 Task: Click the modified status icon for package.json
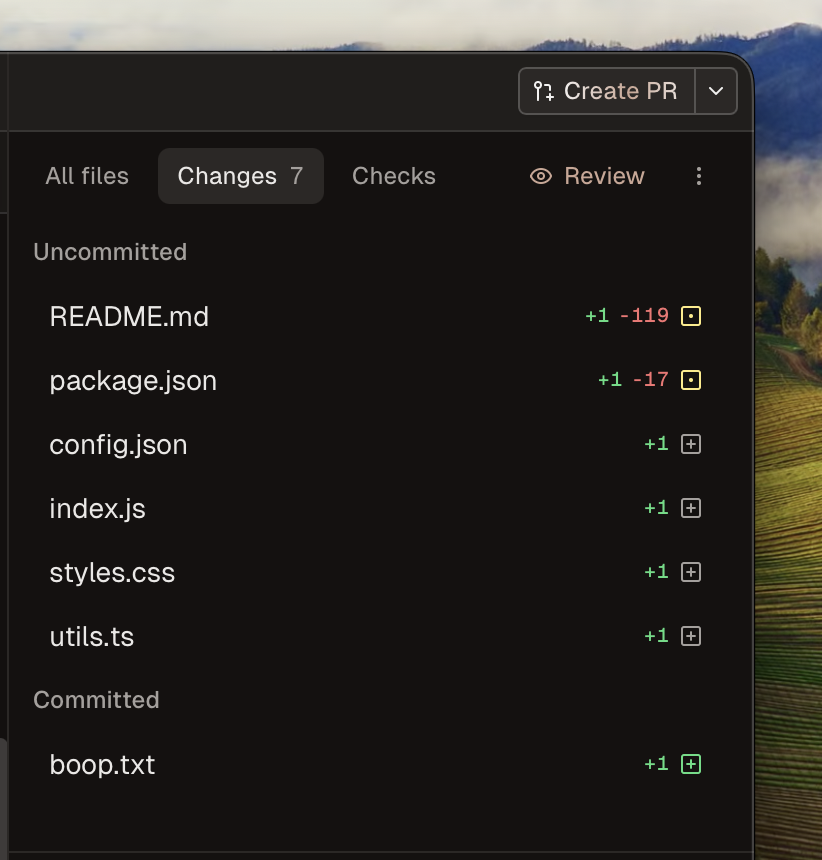pyautogui.click(x=690, y=380)
